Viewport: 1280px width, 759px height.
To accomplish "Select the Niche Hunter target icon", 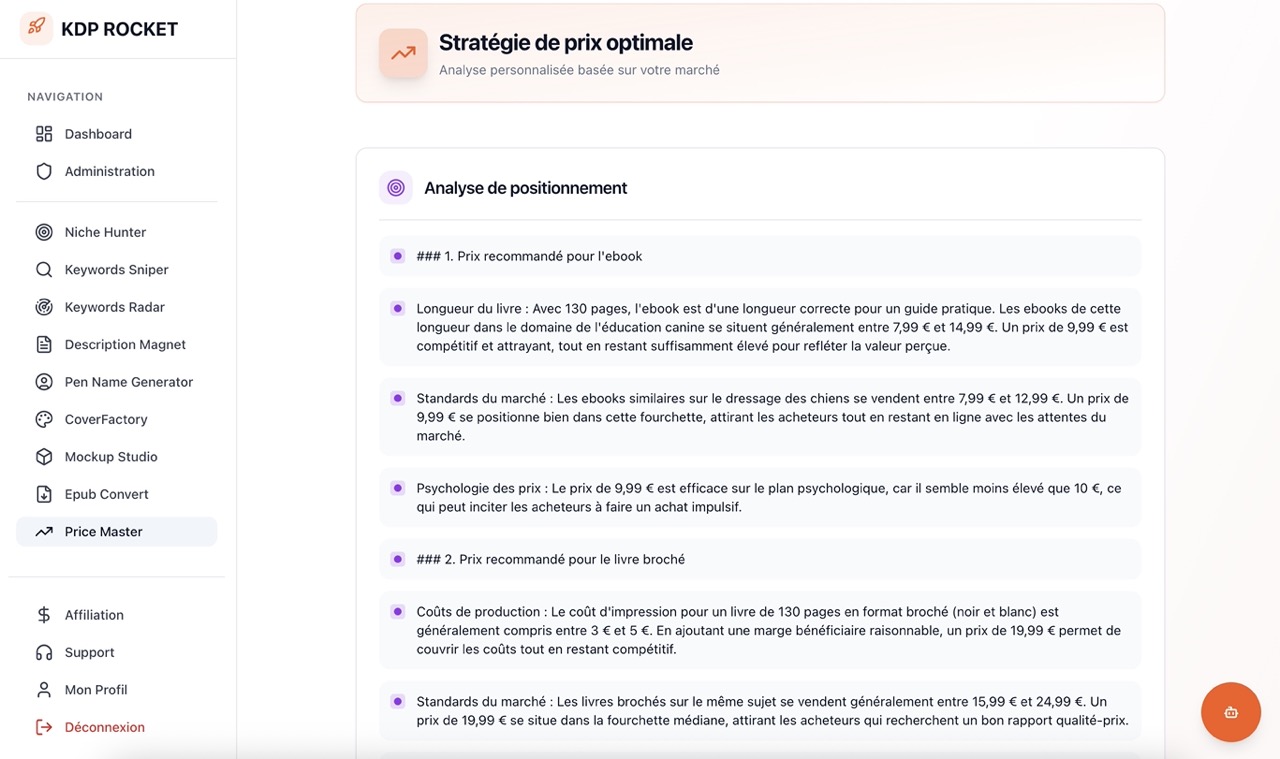I will click(x=44, y=232).
